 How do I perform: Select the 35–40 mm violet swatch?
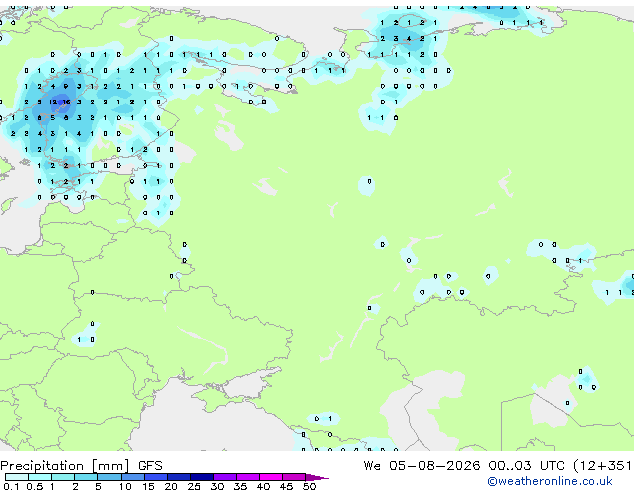point(247,477)
